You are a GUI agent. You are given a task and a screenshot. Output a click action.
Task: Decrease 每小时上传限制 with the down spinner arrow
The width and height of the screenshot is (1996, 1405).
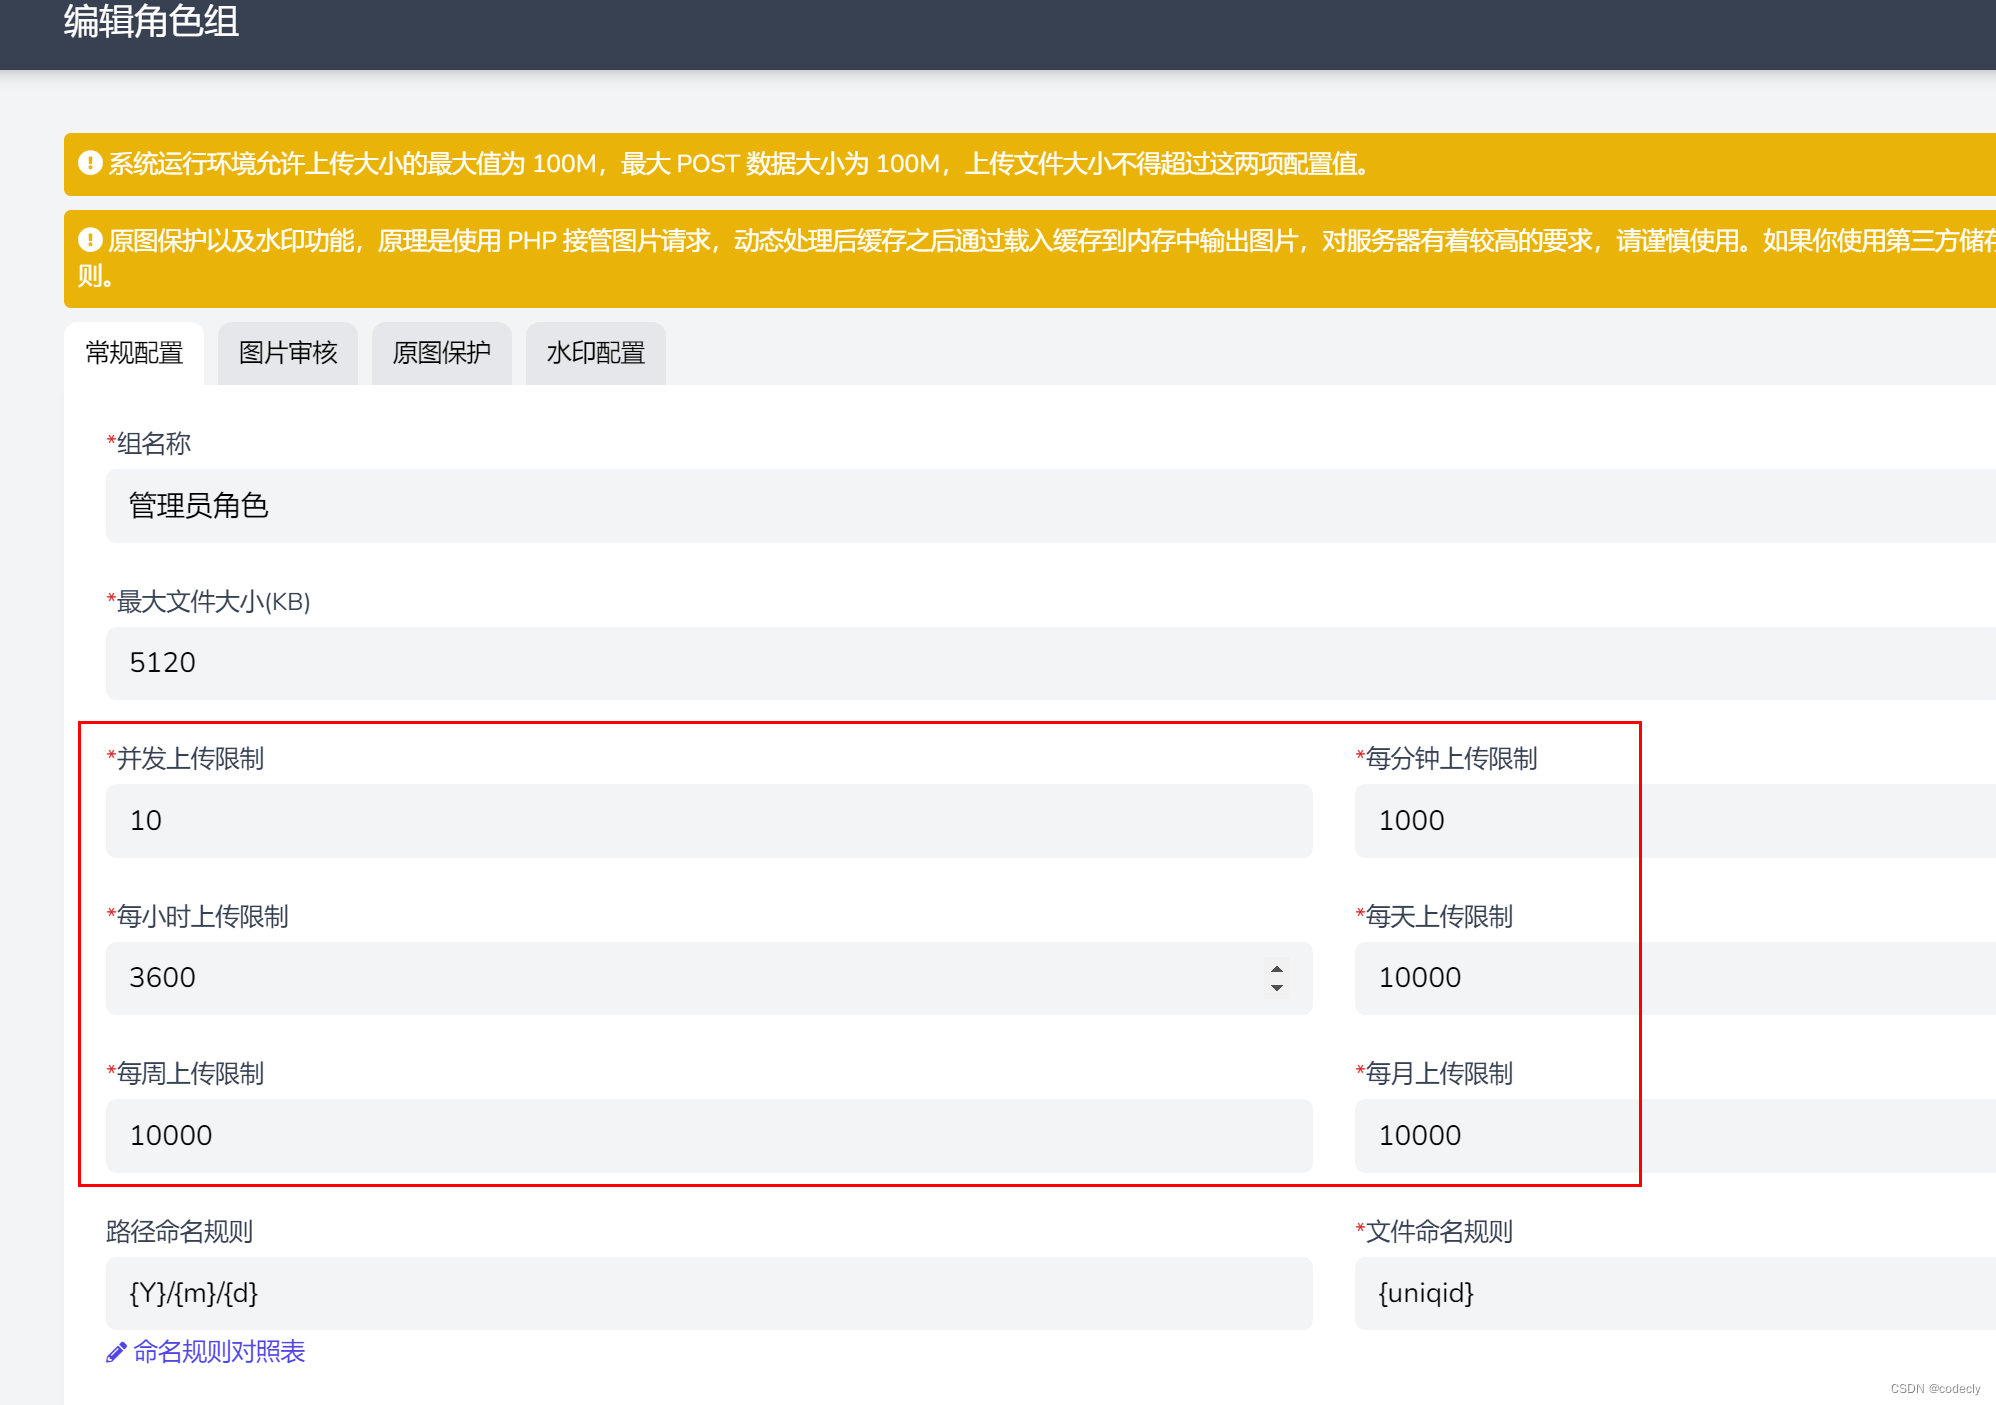1277,988
